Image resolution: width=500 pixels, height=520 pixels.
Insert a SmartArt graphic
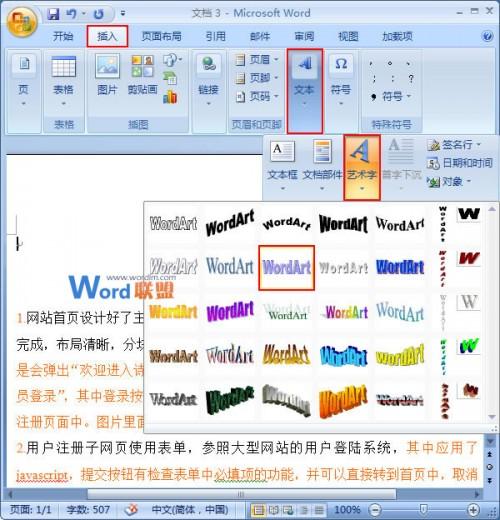[x=170, y=78]
